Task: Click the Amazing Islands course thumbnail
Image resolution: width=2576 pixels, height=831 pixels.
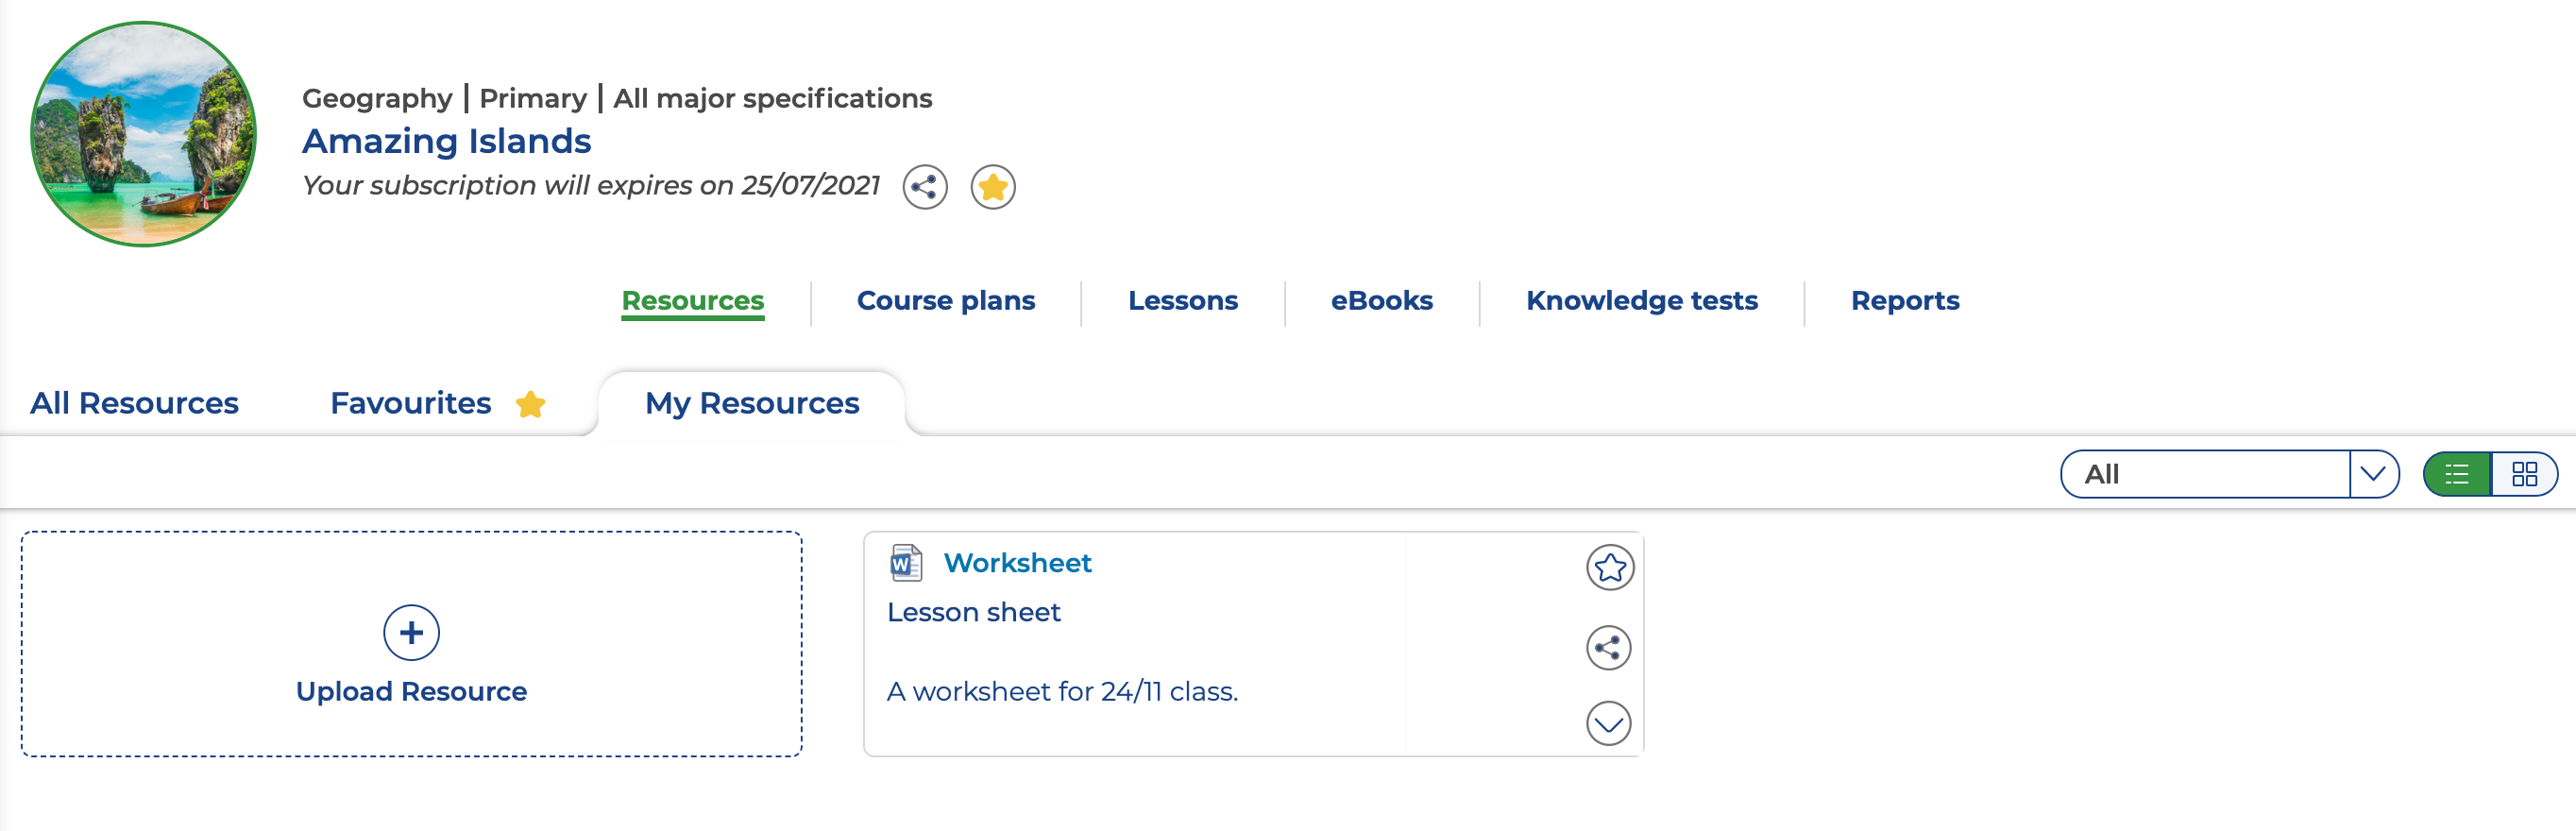Action: (x=143, y=134)
